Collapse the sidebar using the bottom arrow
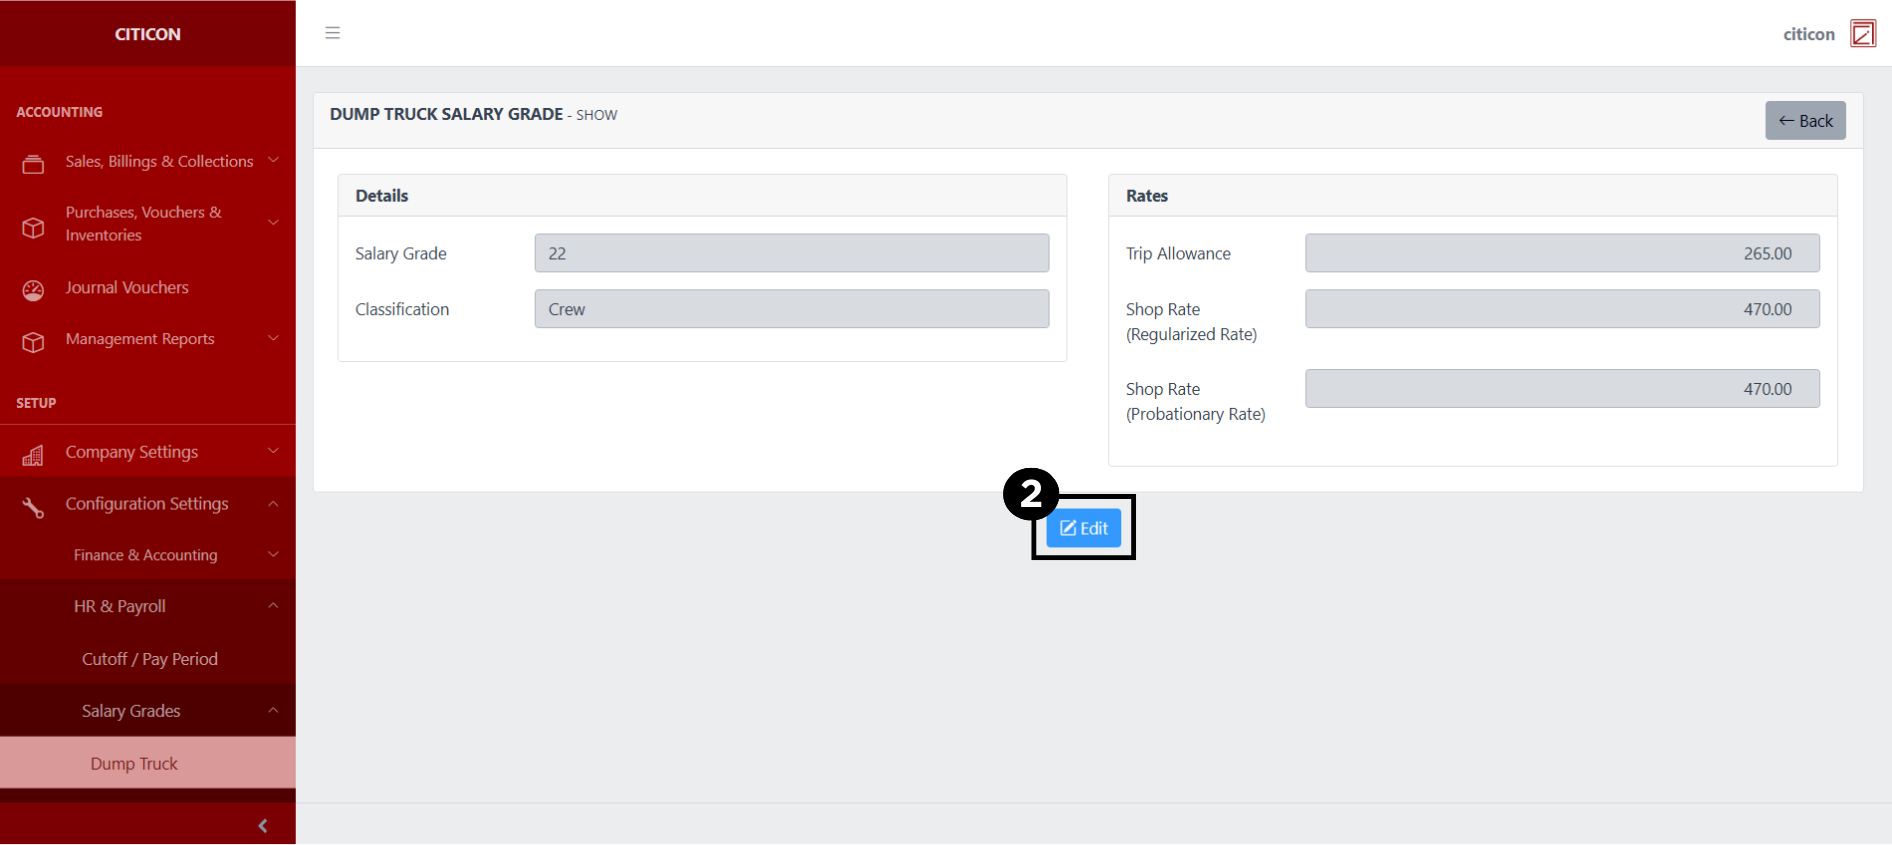The height and width of the screenshot is (845, 1892). [x=263, y=825]
